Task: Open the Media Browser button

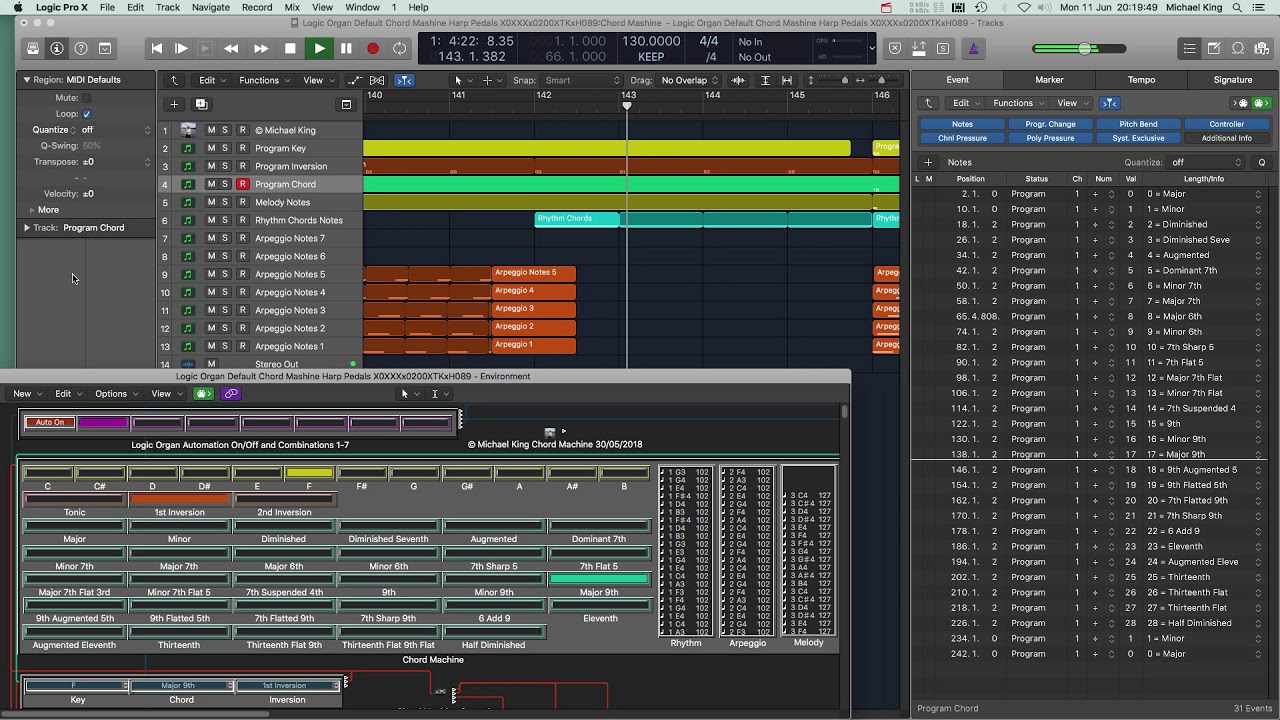Action: click(x=1262, y=48)
